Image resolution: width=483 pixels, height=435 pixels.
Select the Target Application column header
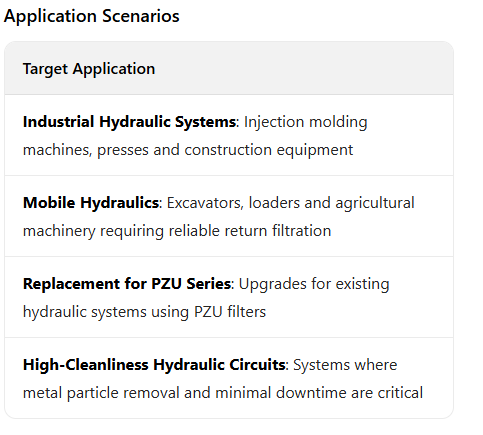click(x=89, y=69)
